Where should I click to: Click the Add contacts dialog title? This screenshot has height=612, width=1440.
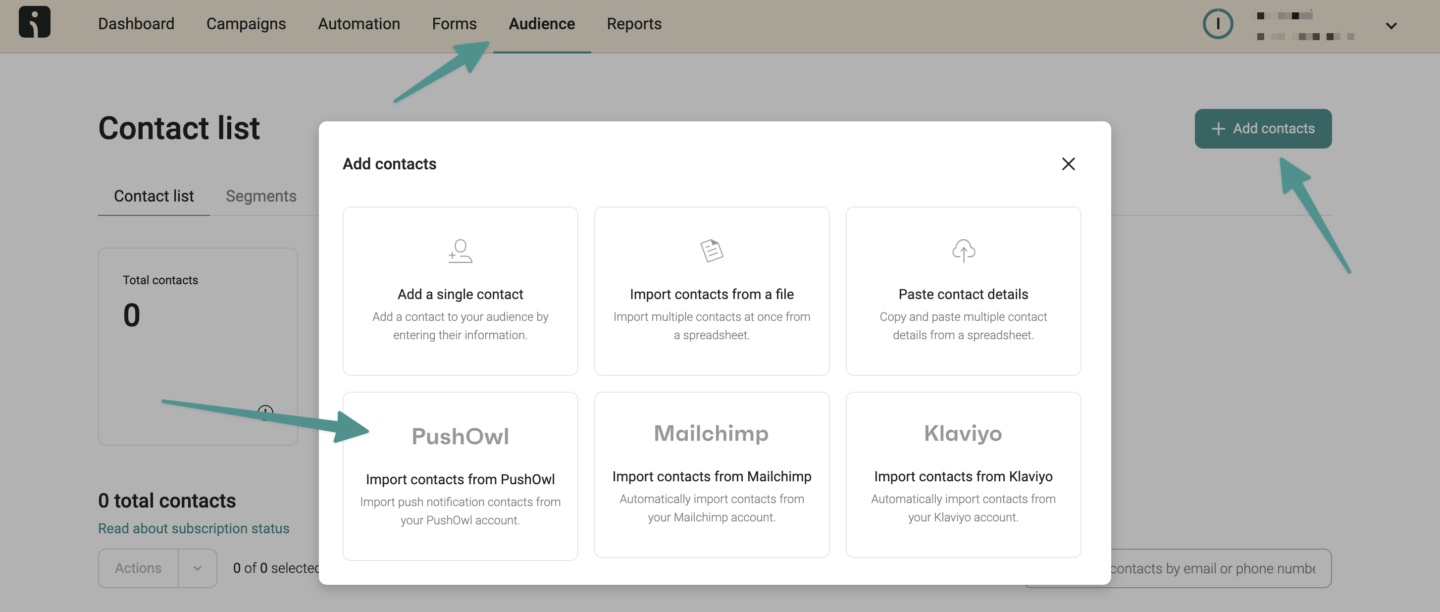390,164
